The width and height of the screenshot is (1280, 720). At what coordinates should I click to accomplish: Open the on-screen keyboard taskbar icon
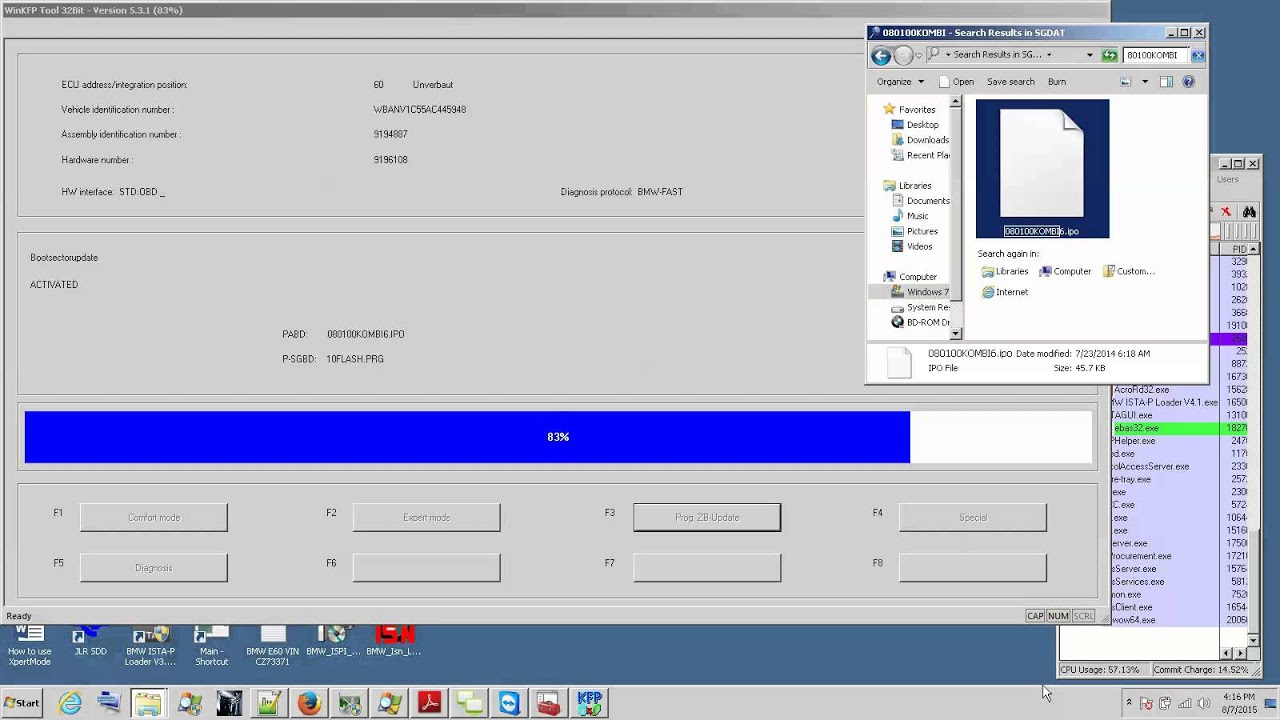[109, 704]
